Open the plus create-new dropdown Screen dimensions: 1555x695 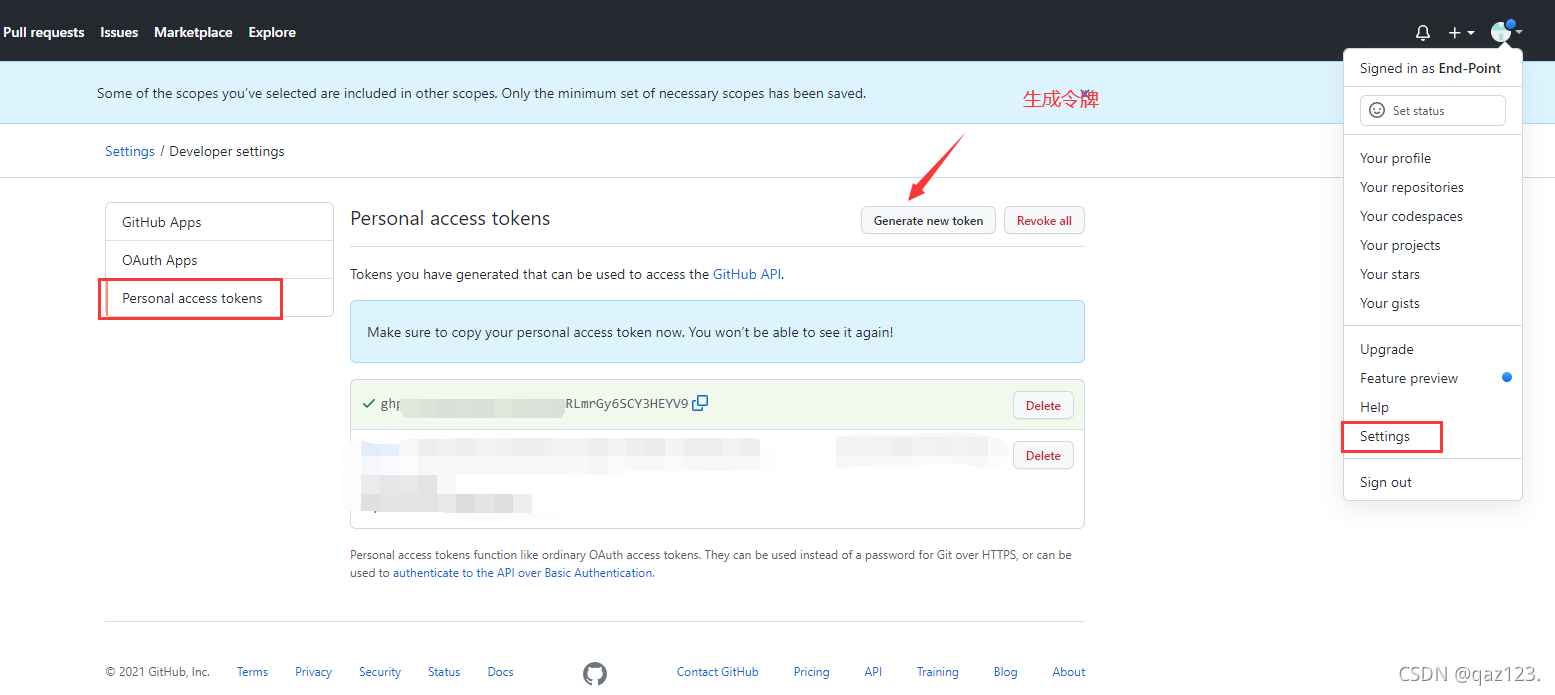pos(1461,33)
